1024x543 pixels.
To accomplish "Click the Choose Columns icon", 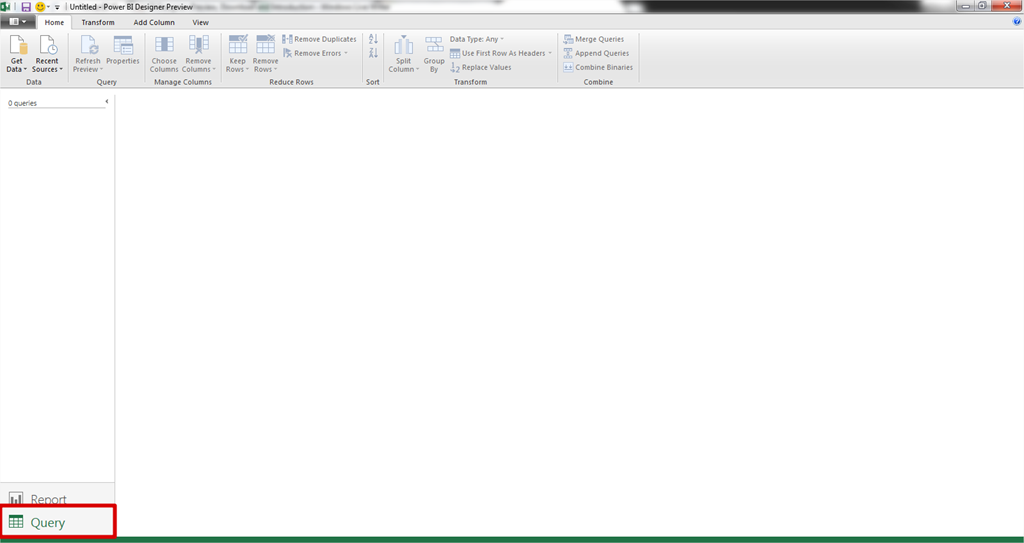I will click(164, 45).
